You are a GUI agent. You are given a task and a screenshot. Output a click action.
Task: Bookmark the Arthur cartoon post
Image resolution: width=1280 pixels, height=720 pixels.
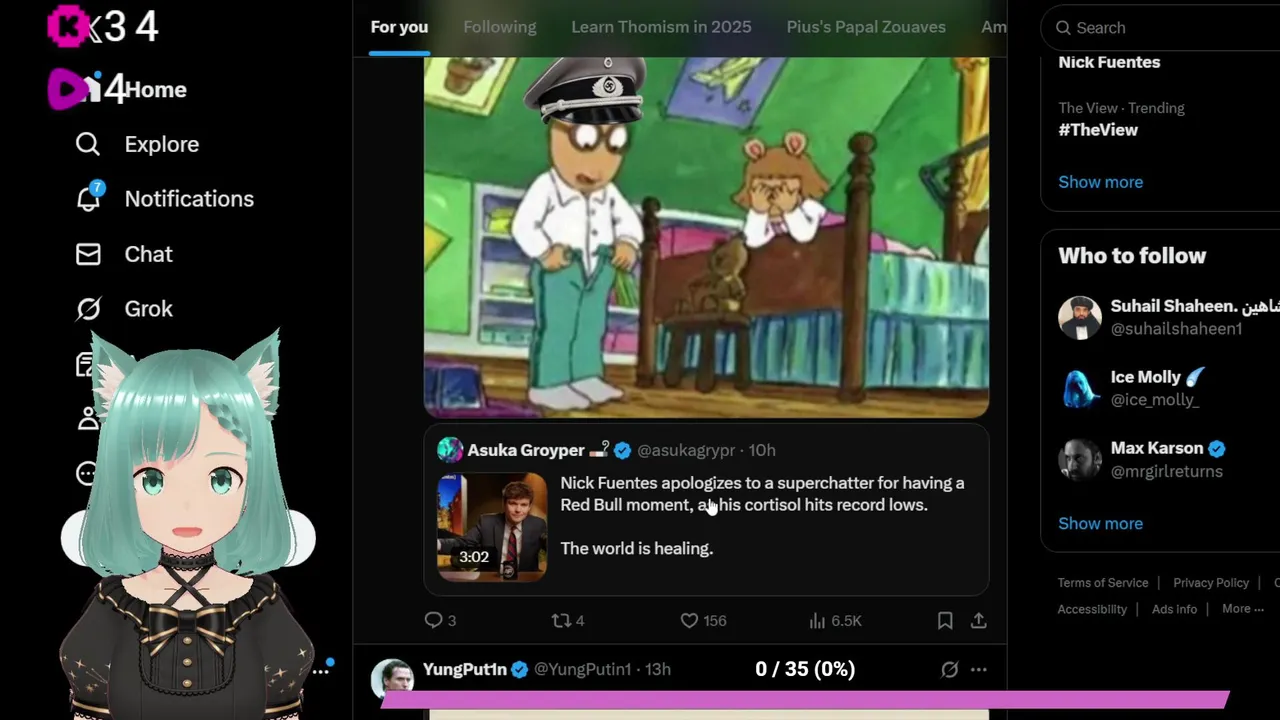(x=945, y=620)
